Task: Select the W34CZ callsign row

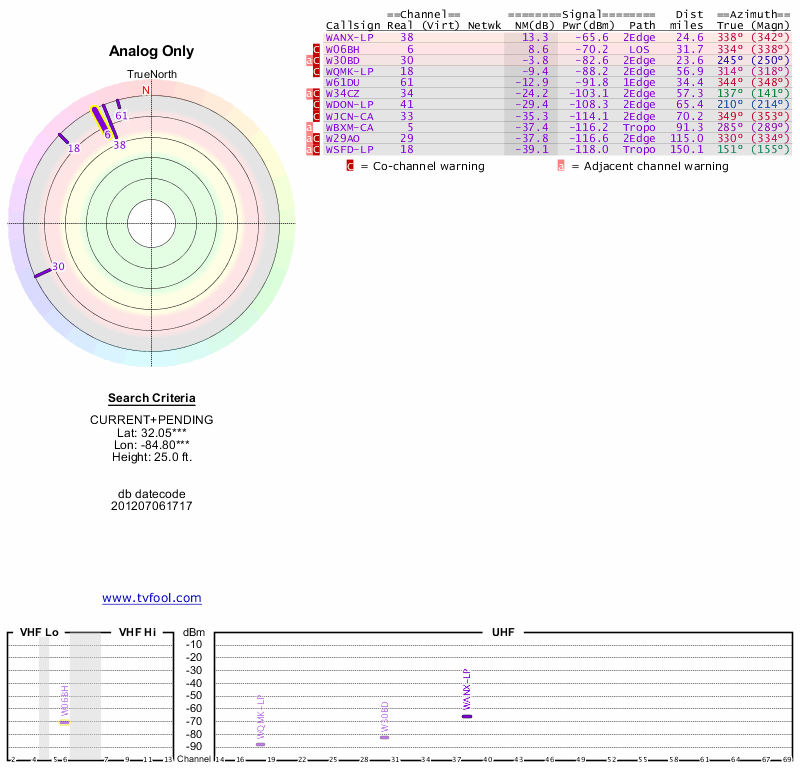Action: (342, 93)
